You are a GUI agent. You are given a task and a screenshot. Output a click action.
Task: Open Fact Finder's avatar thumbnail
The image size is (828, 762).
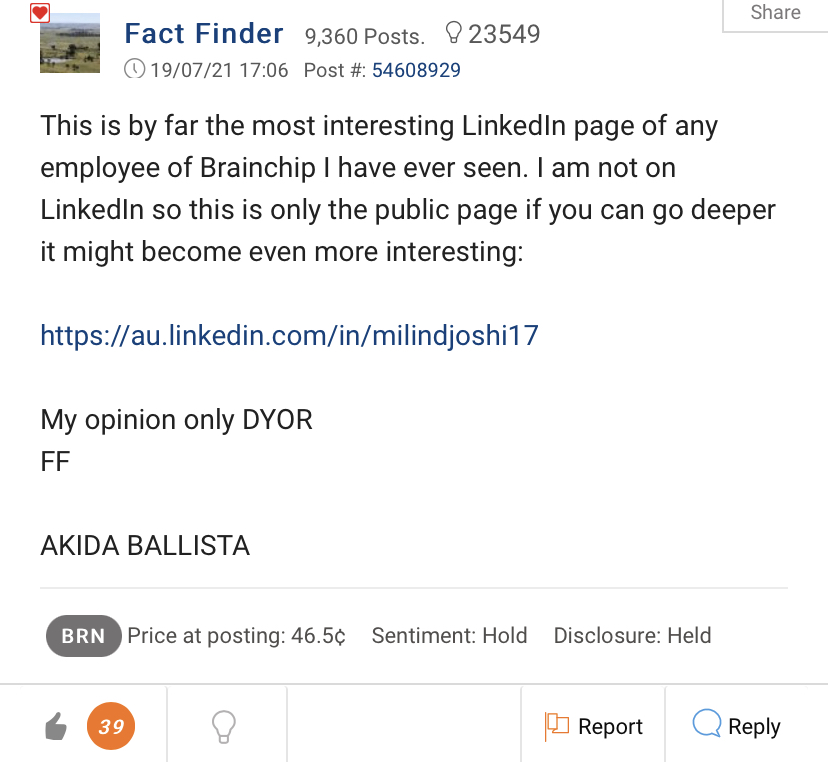[70, 43]
